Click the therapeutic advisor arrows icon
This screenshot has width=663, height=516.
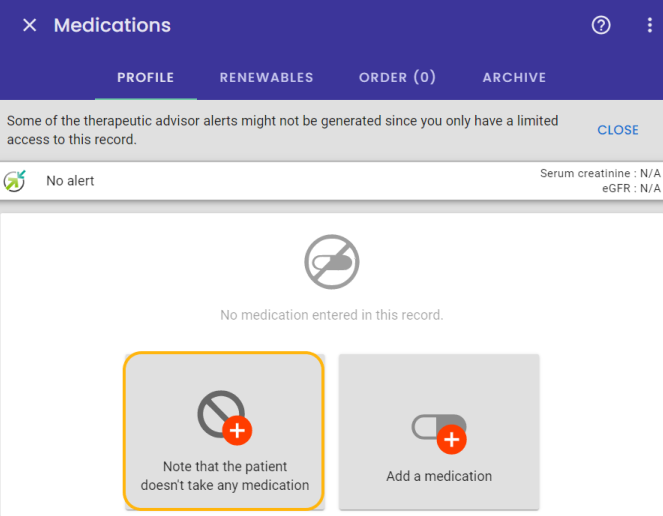(15, 181)
